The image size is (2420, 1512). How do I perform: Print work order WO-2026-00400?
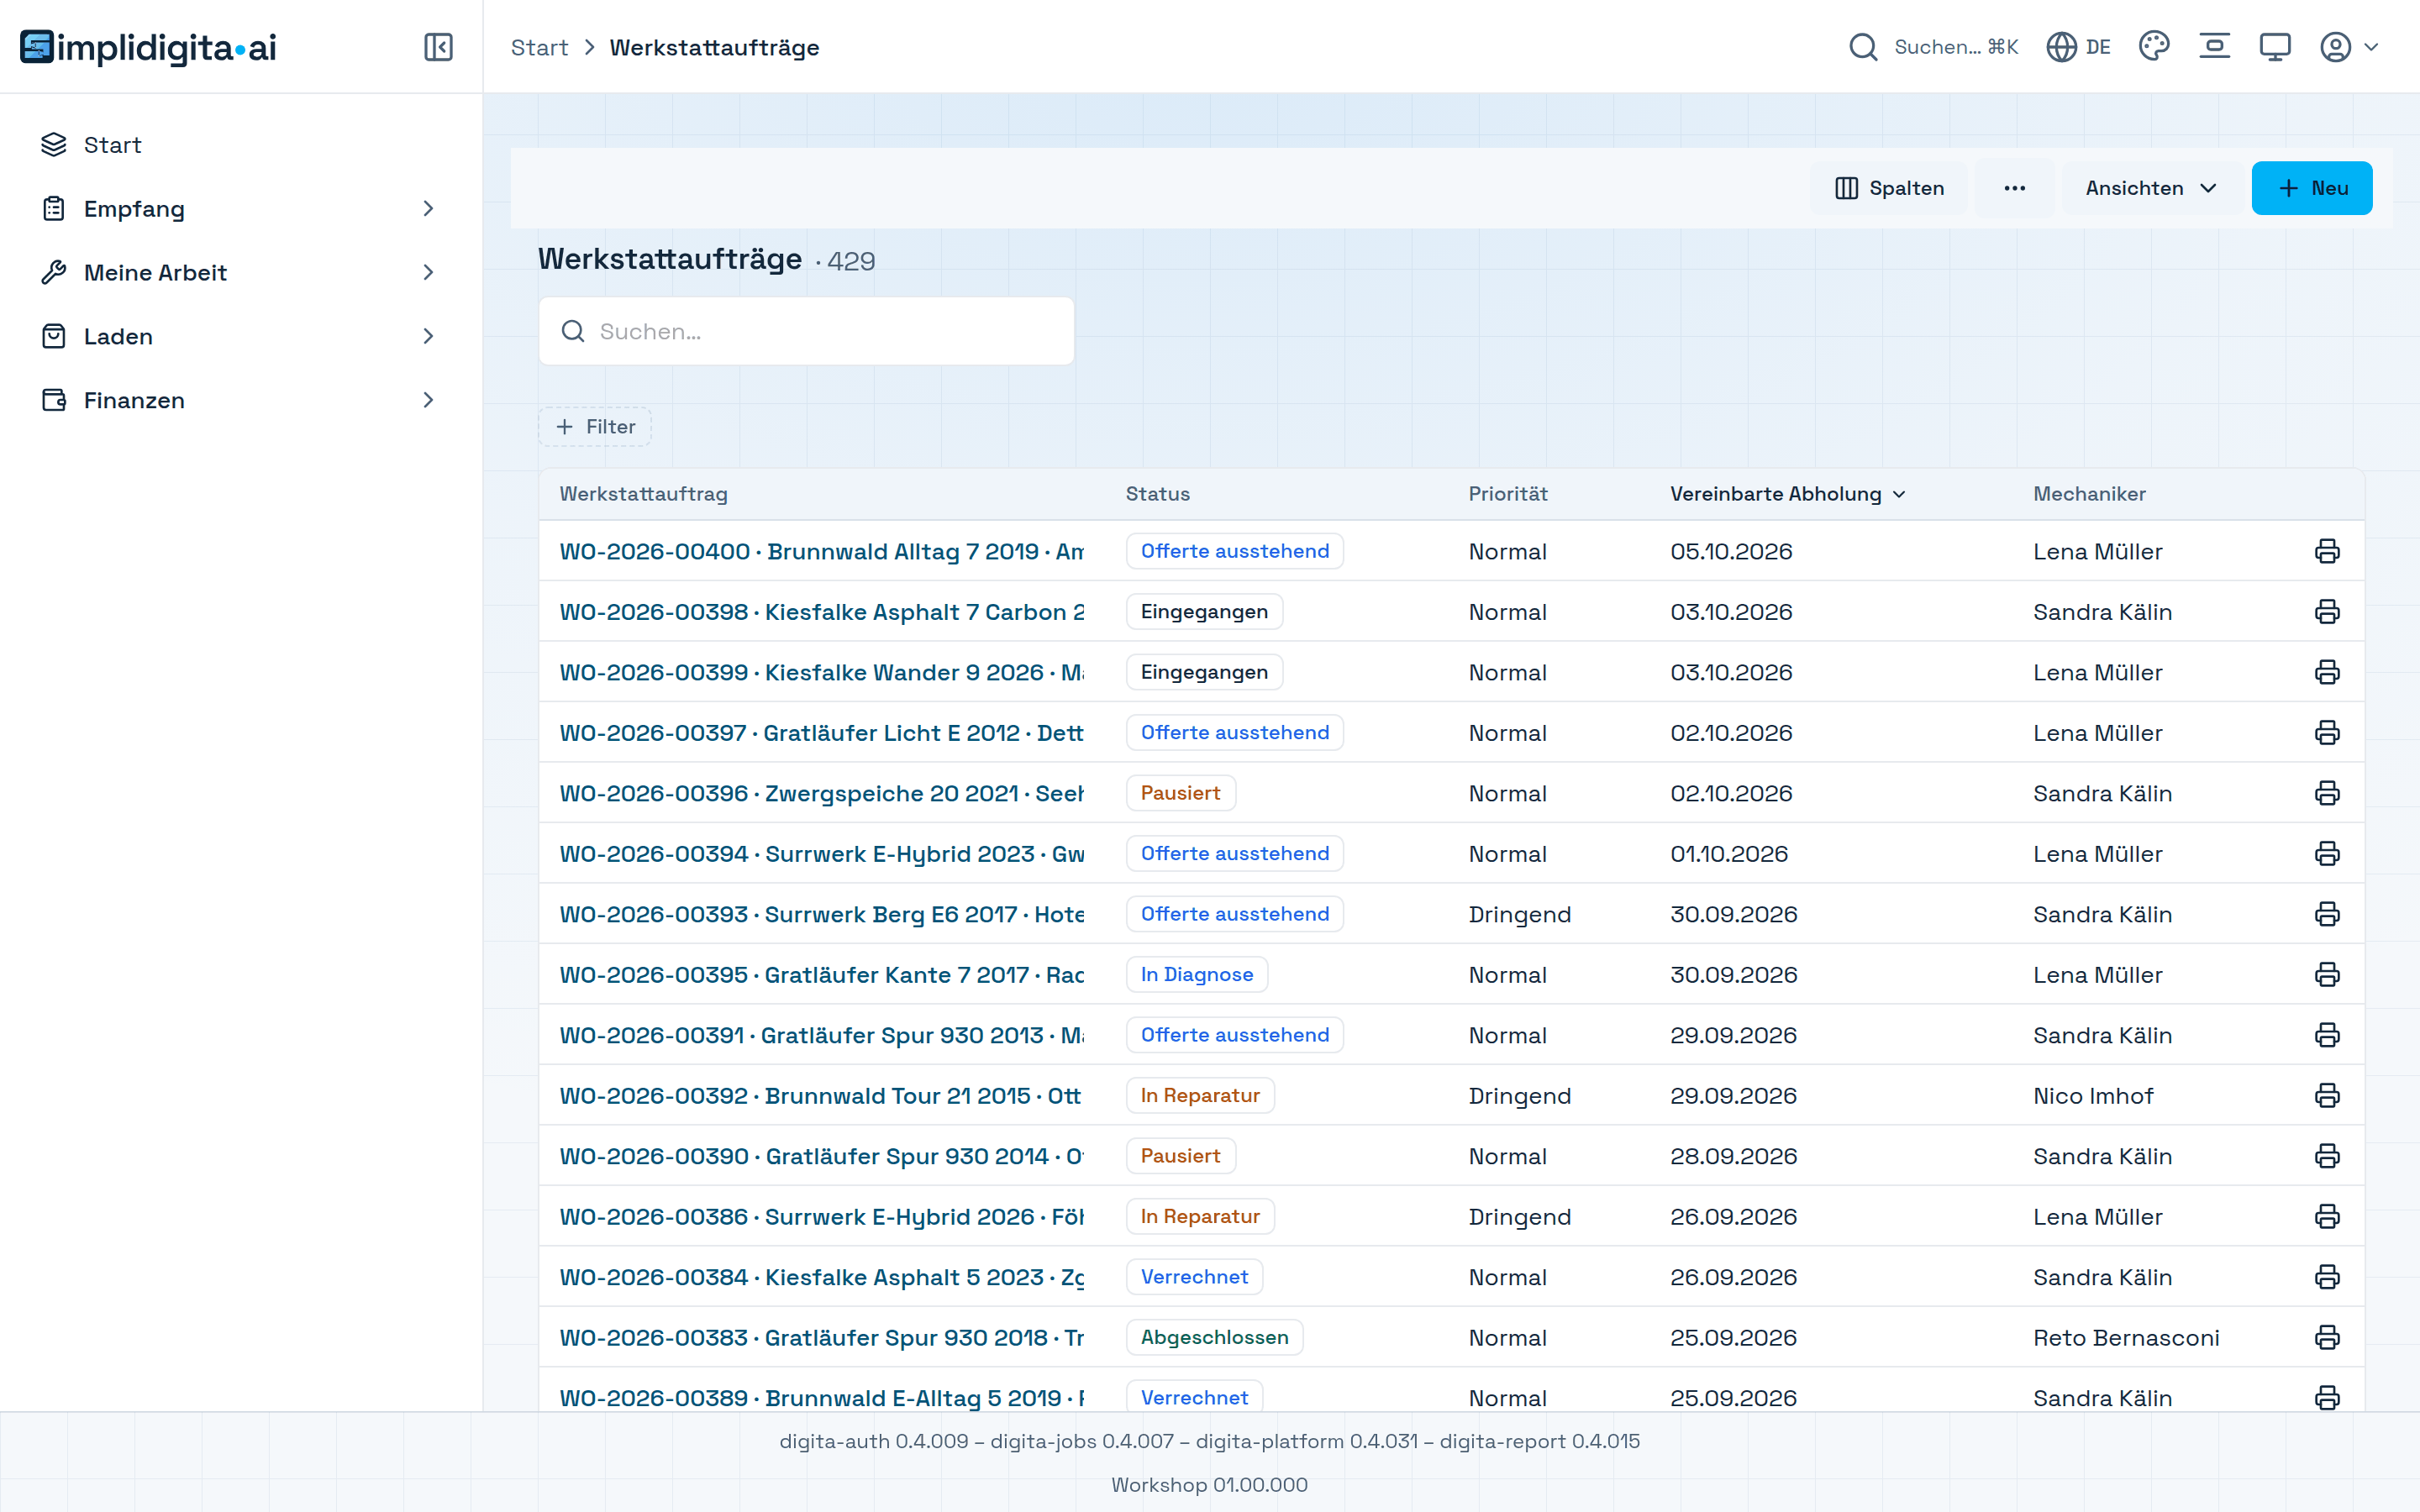pyautogui.click(x=2327, y=551)
